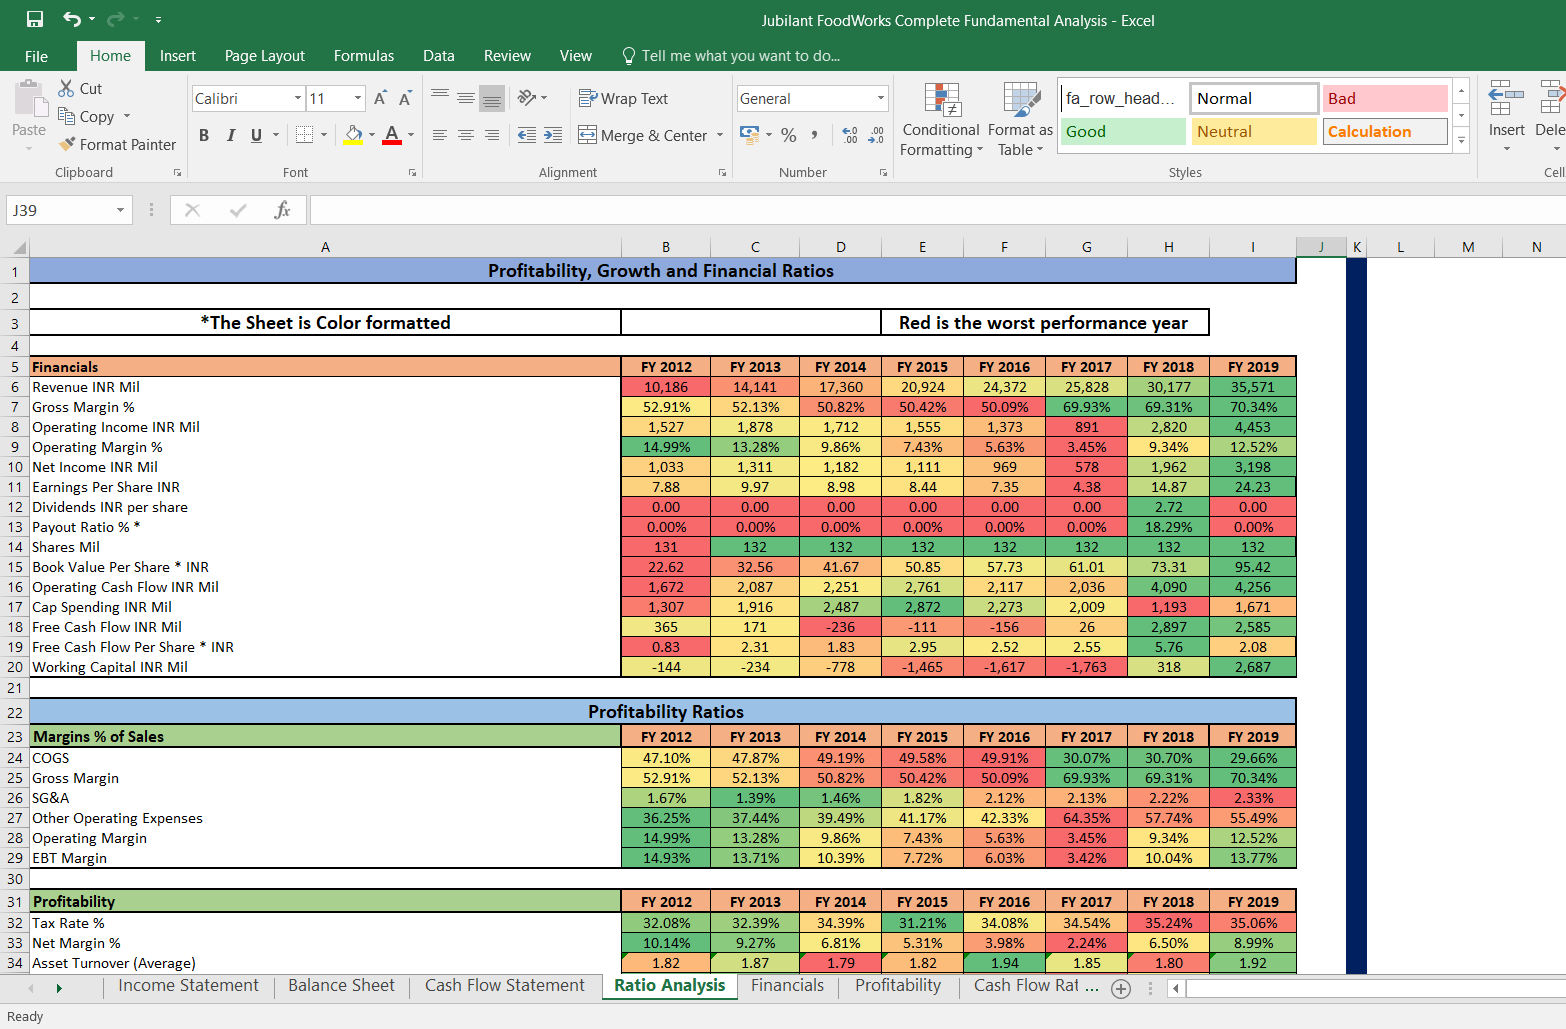Increase font size with large A icon
This screenshot has width=1566, height=1029.
pos(380,98)
